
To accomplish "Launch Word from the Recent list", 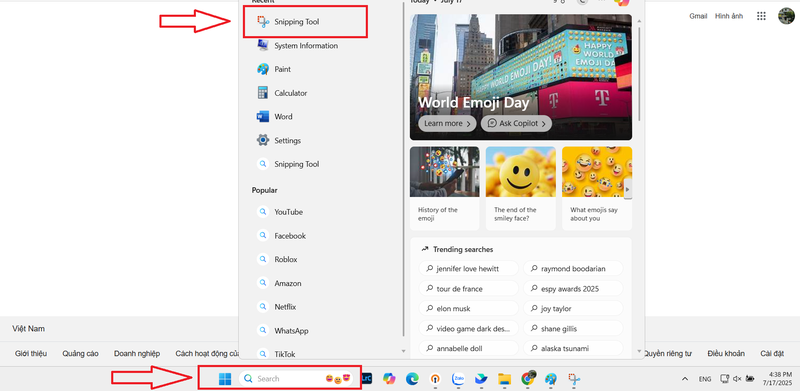I will (275, 116).
